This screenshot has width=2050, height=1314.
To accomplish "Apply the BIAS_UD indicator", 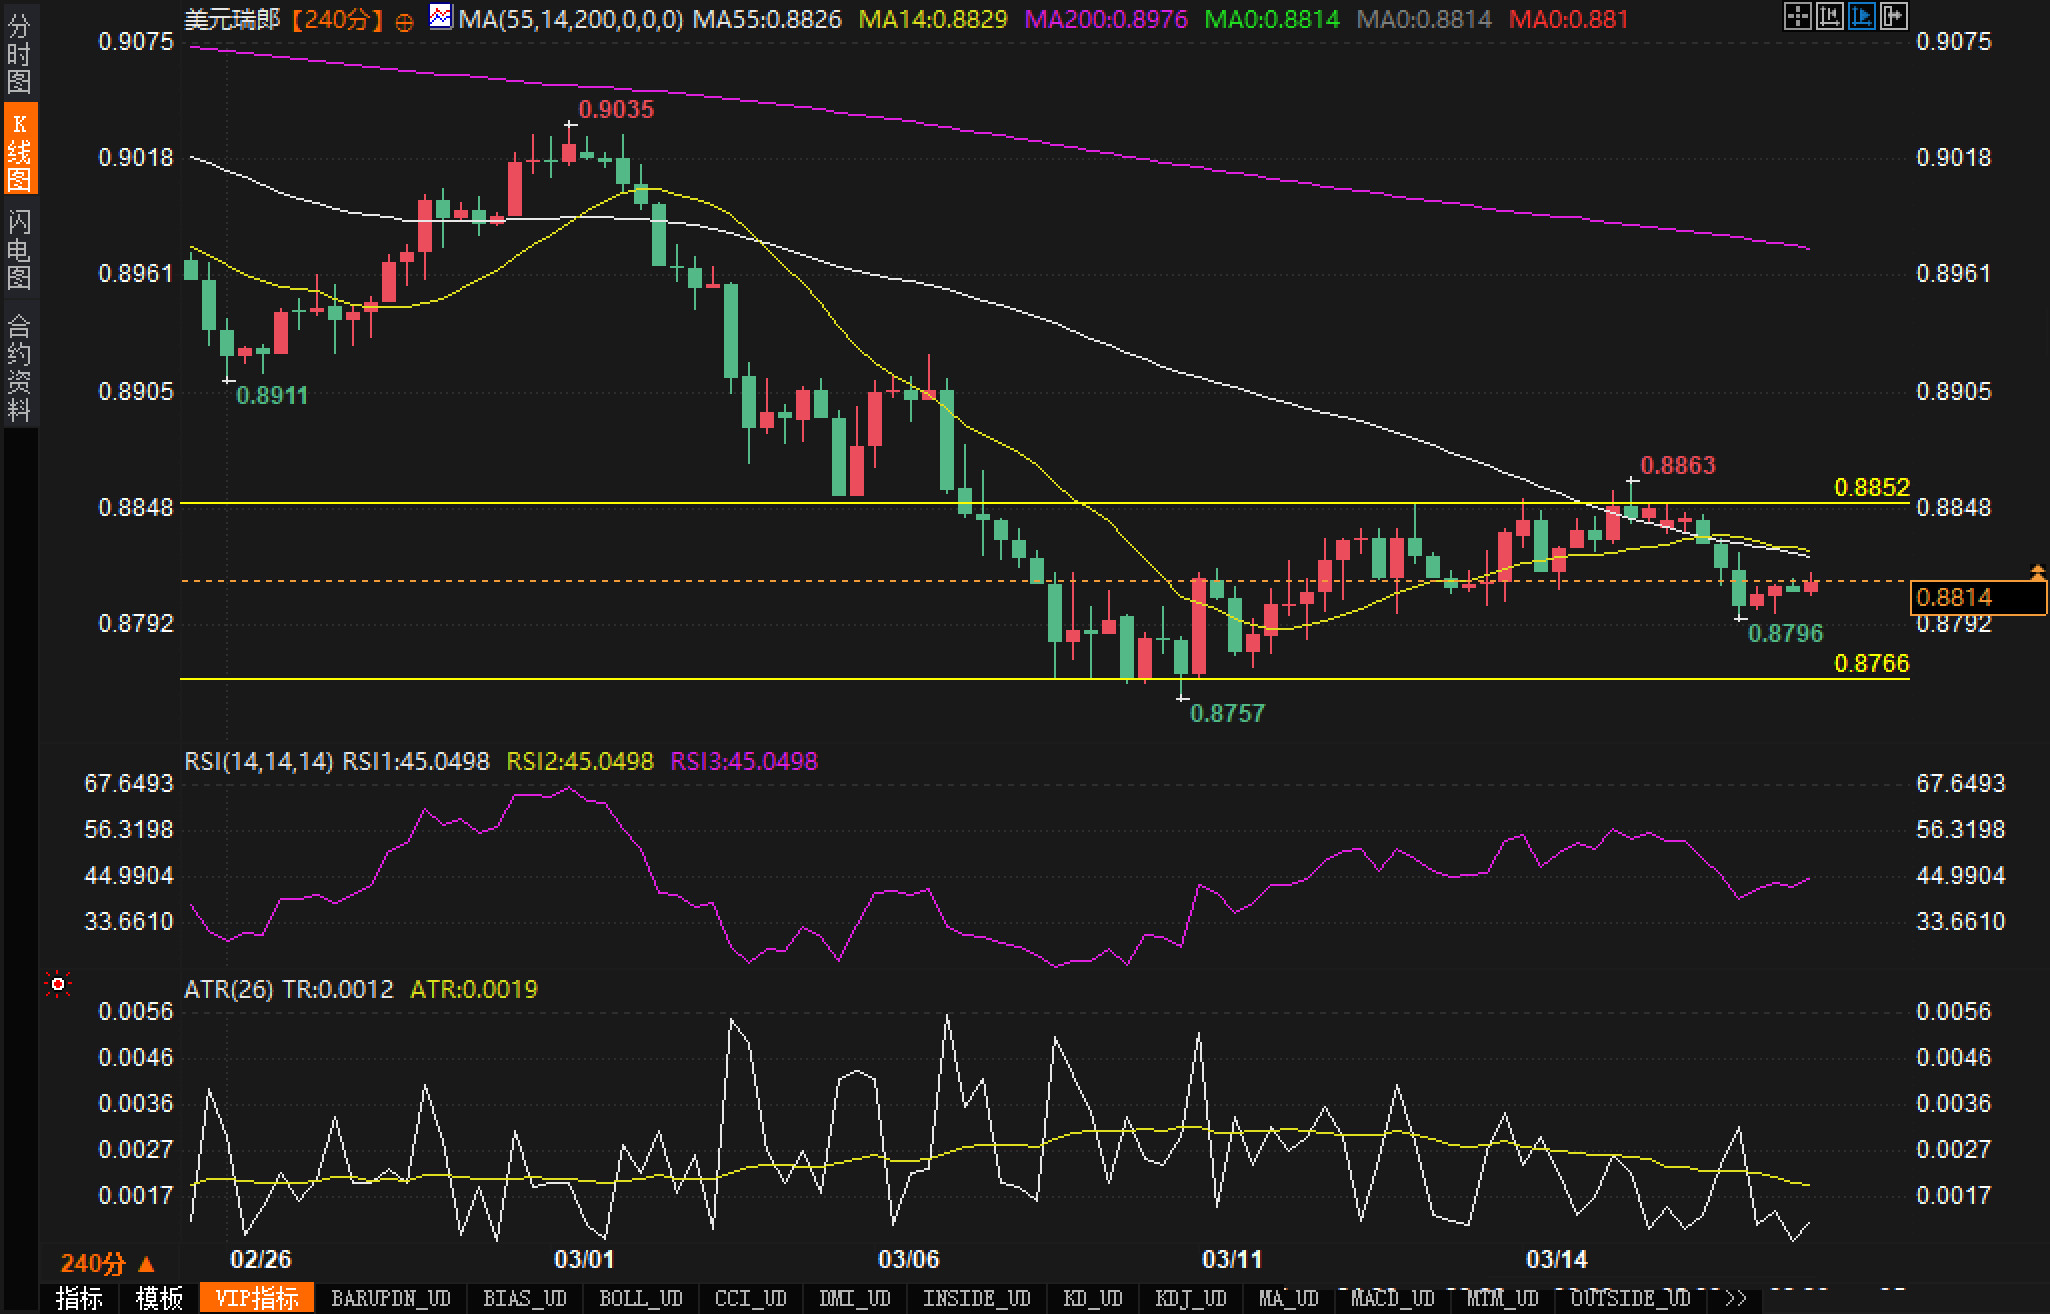I will click(525, 1298).
